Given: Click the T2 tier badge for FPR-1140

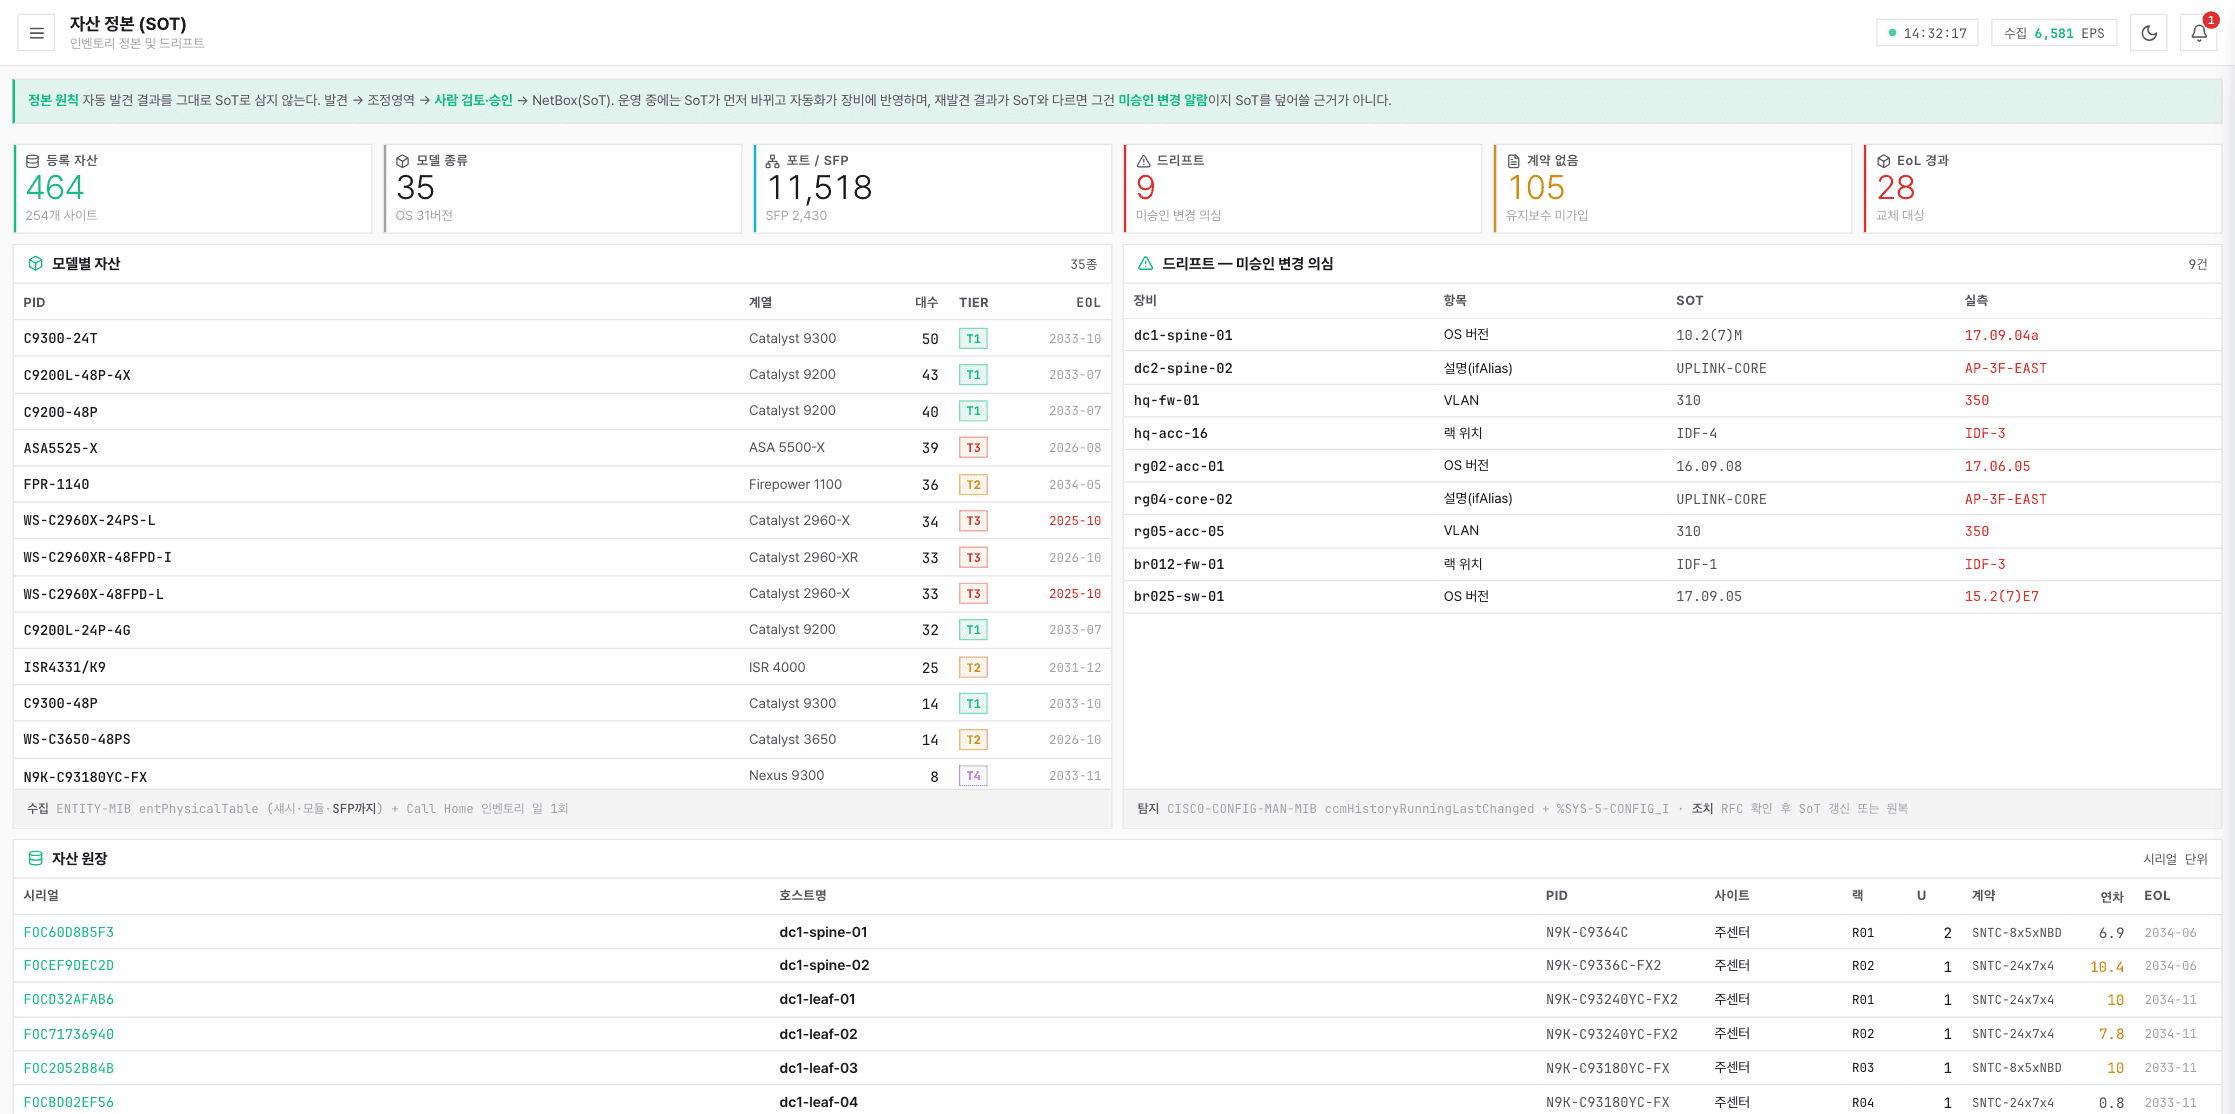Looking at the screenshot, I should pyautogui.click(x=973, y=485).
